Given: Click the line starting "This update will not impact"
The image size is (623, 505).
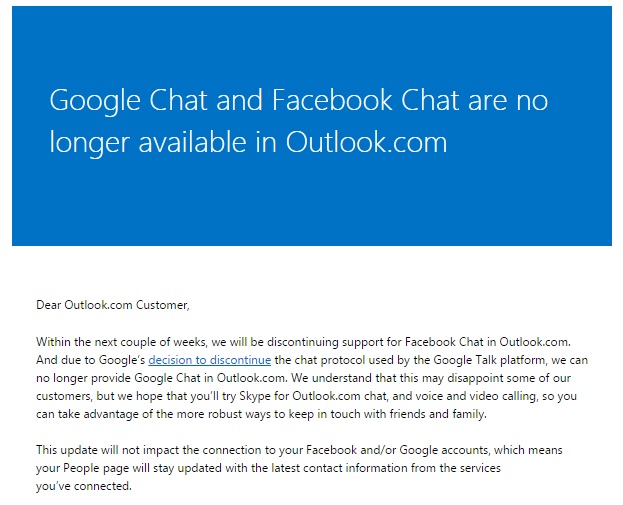Looking at the screenshot, I should click(x=299, y=450).
